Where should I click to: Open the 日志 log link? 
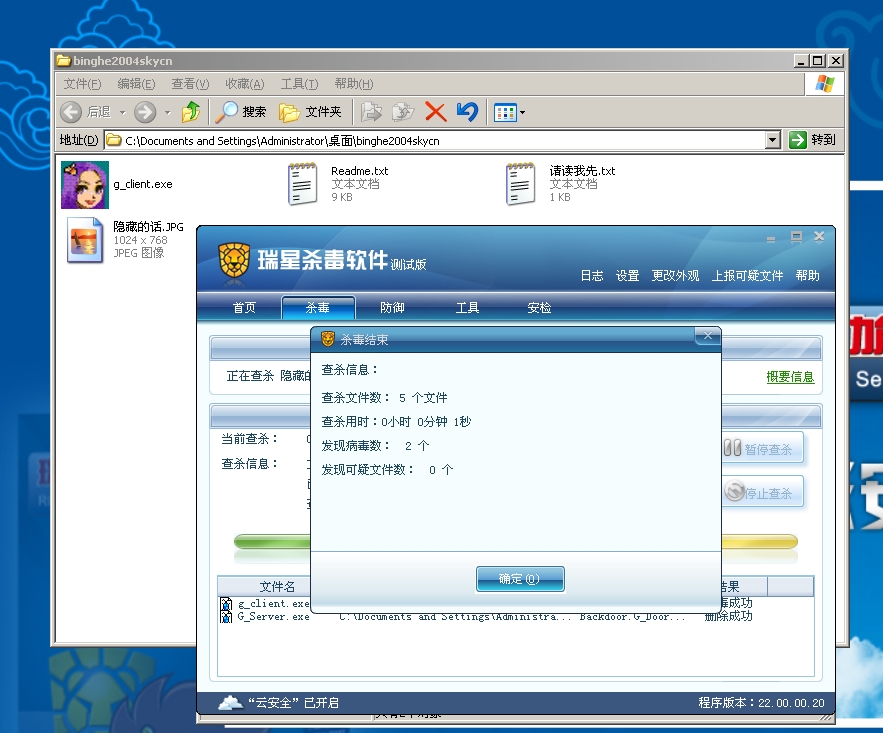[592, 276]
